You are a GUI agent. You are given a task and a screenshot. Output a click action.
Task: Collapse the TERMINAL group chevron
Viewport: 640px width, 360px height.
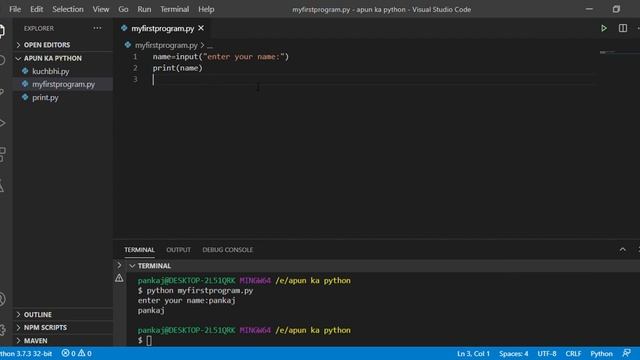tap(132, 266)
